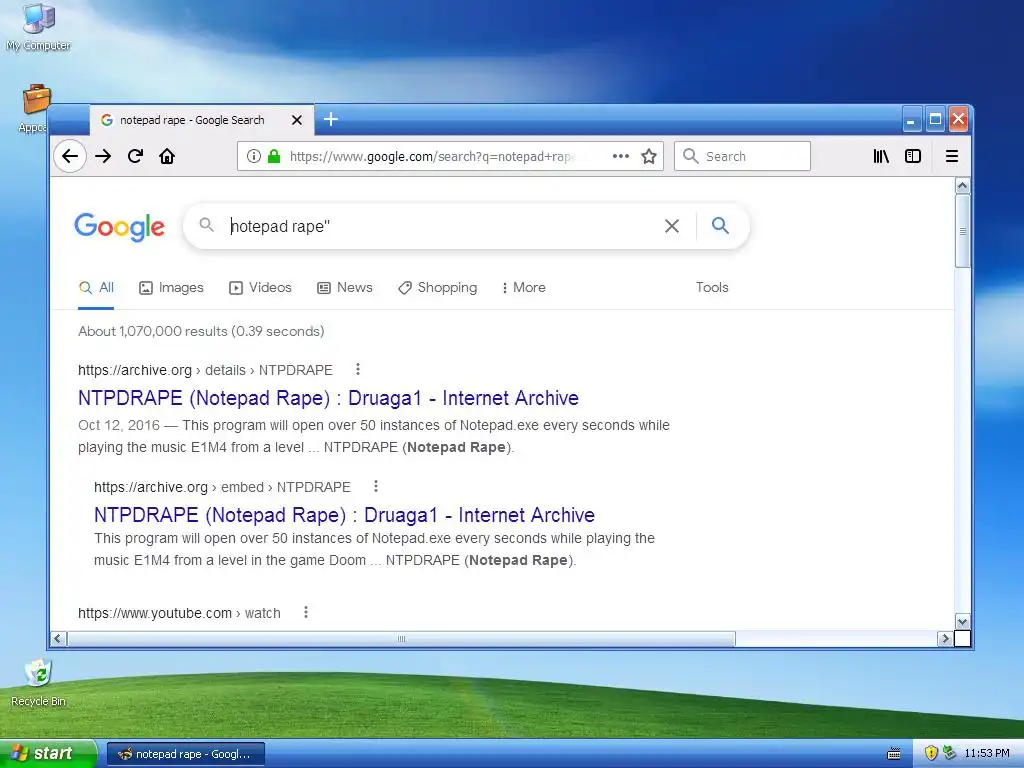Show site information icon in address bar

[253, 156]
